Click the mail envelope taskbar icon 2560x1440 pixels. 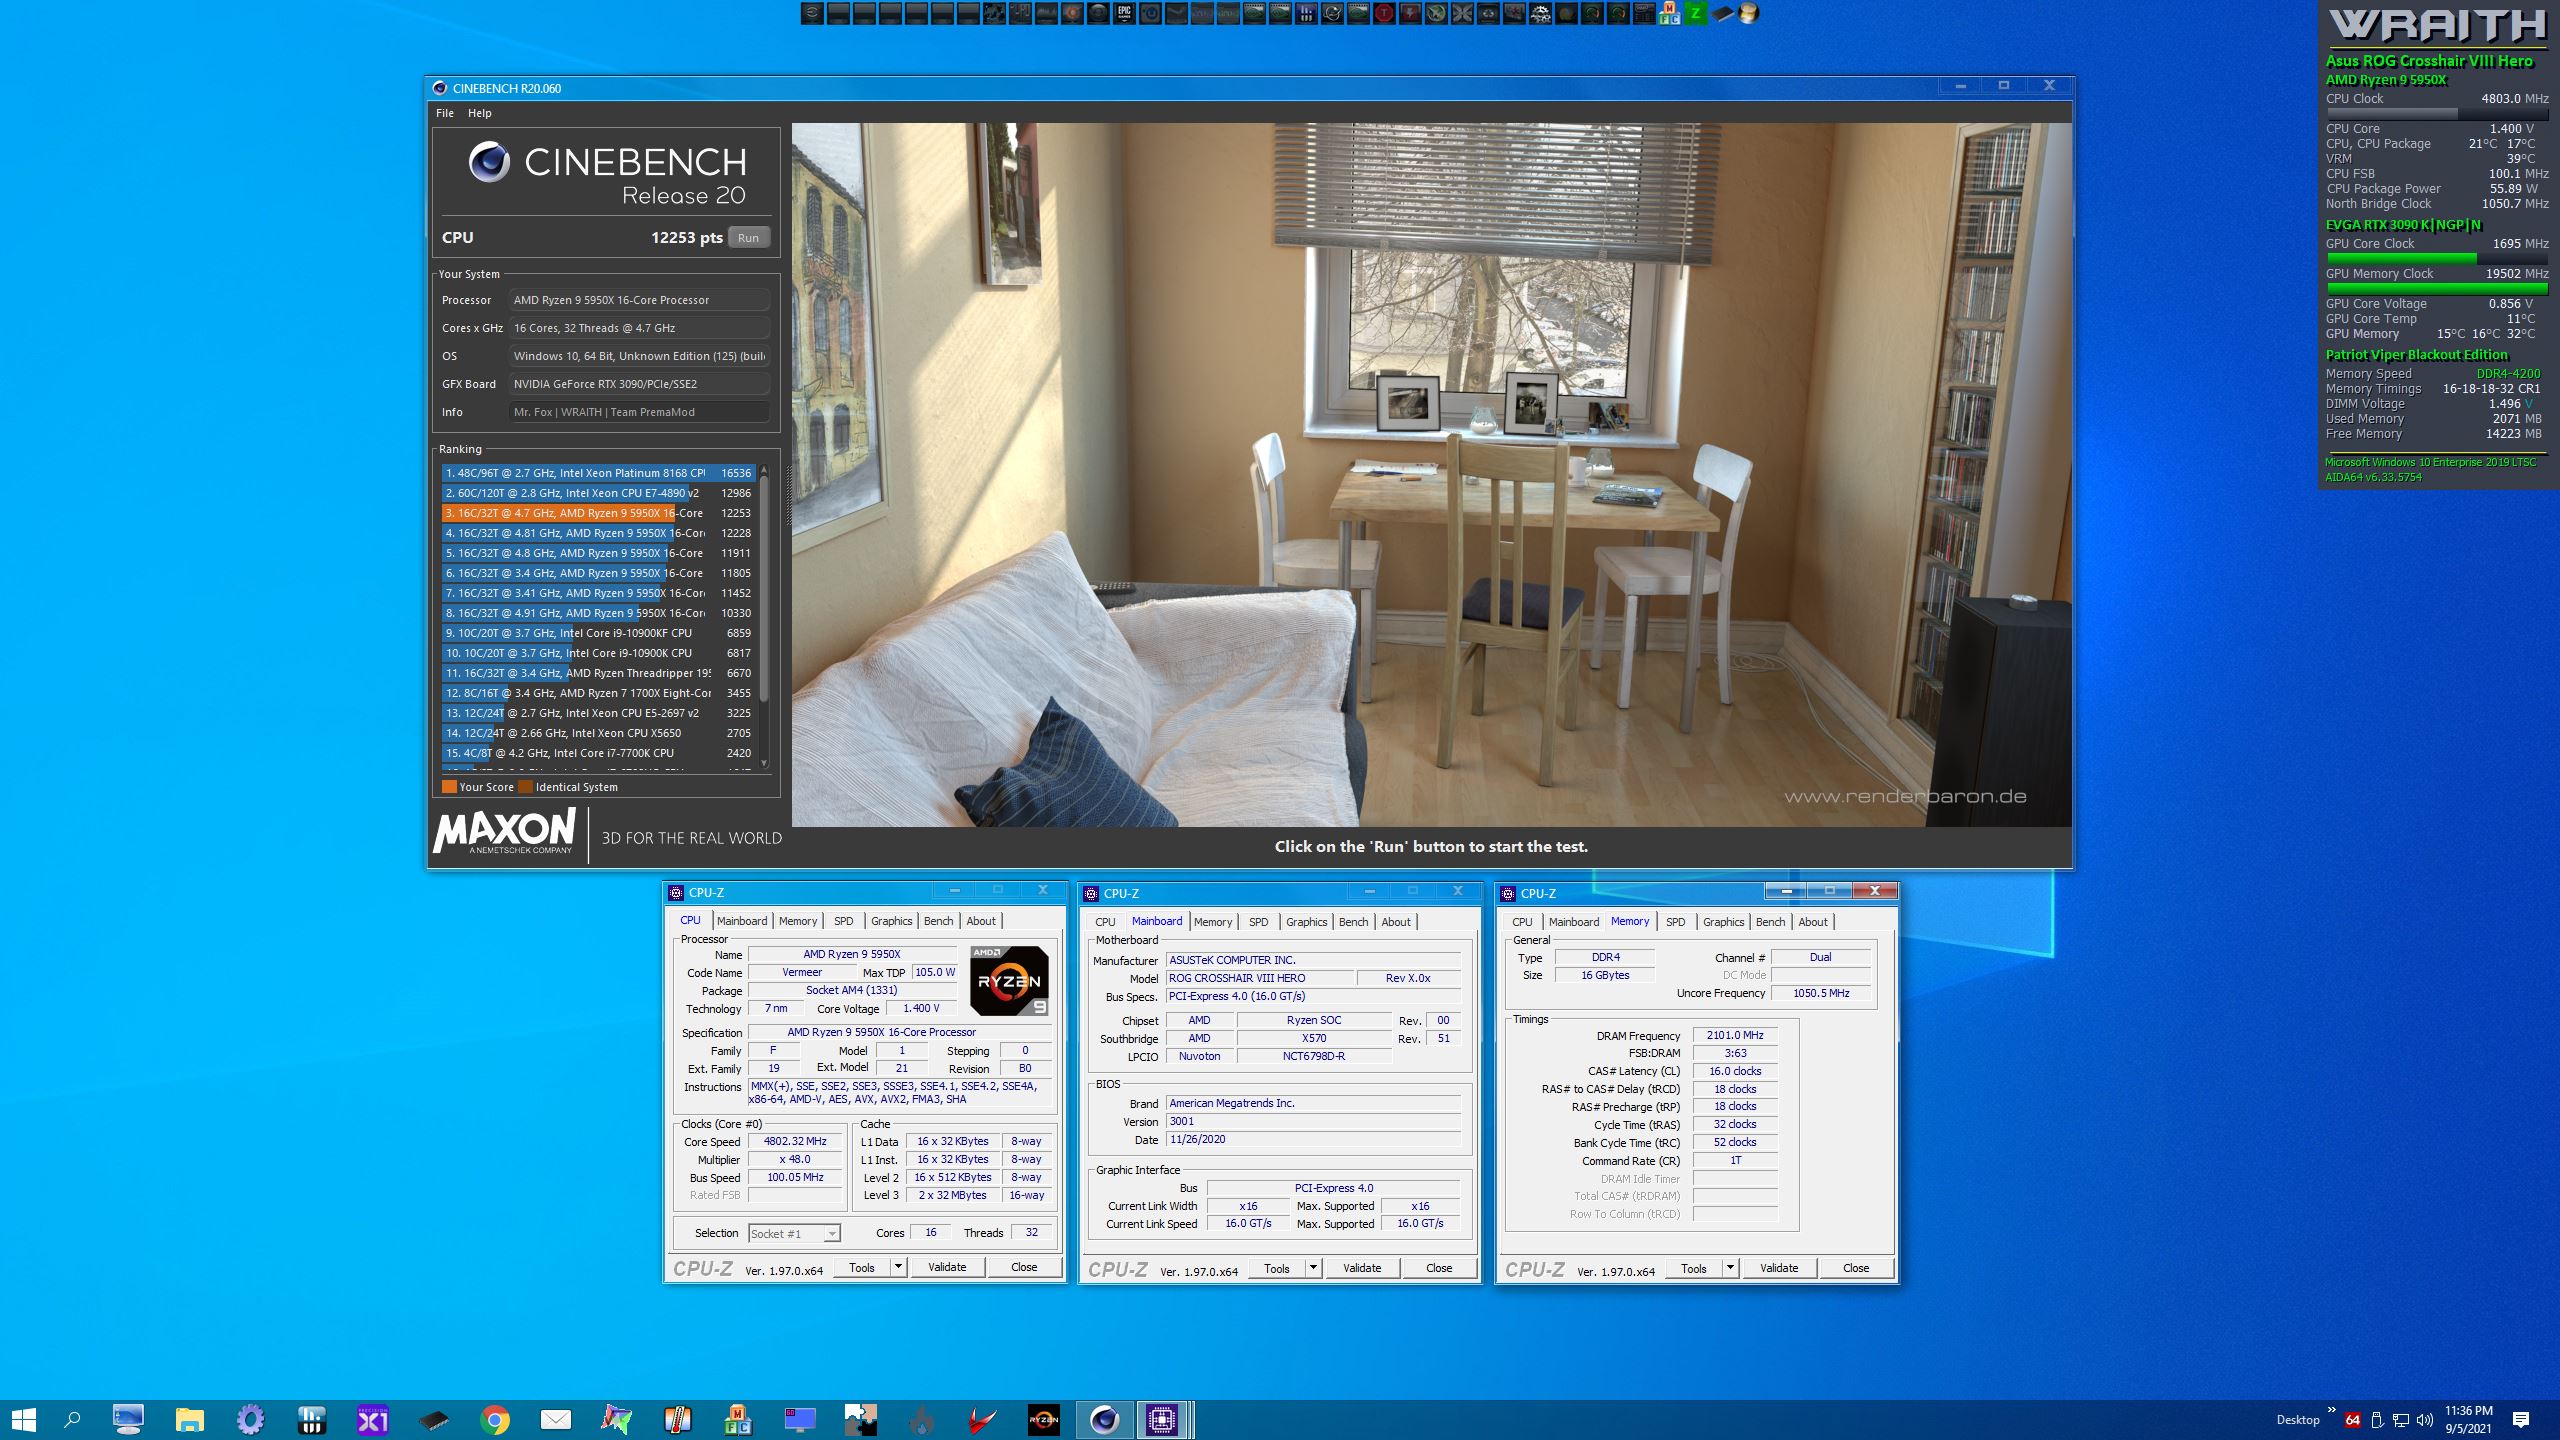(555, 1419)
